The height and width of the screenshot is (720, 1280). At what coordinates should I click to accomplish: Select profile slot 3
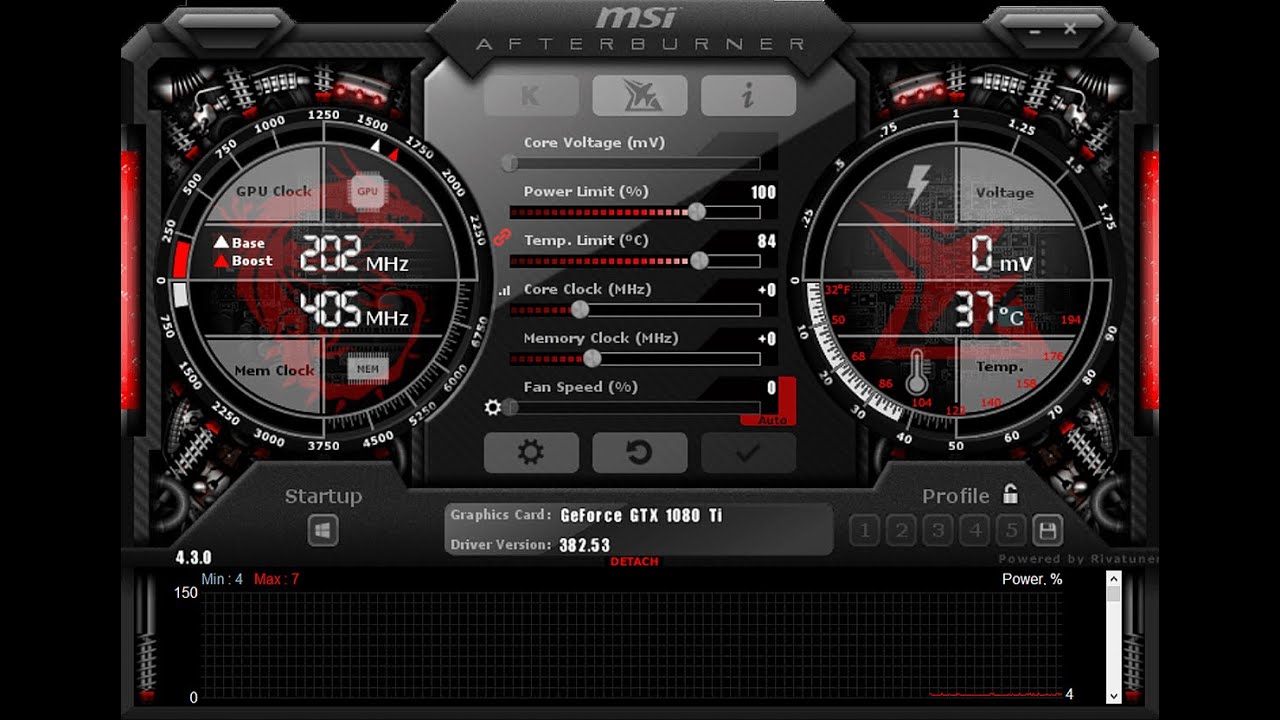[x=938, y=530]
